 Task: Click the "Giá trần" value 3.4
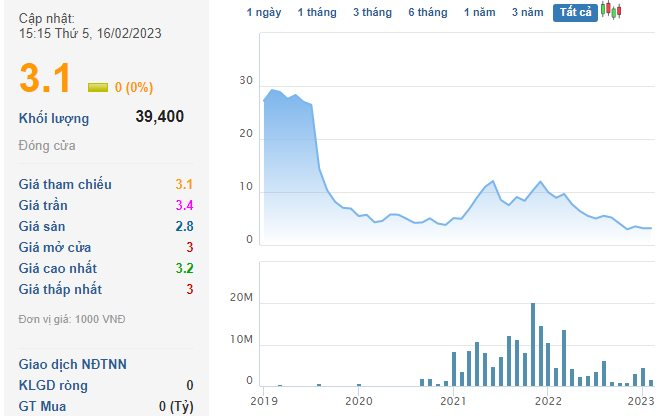(184, 205)
